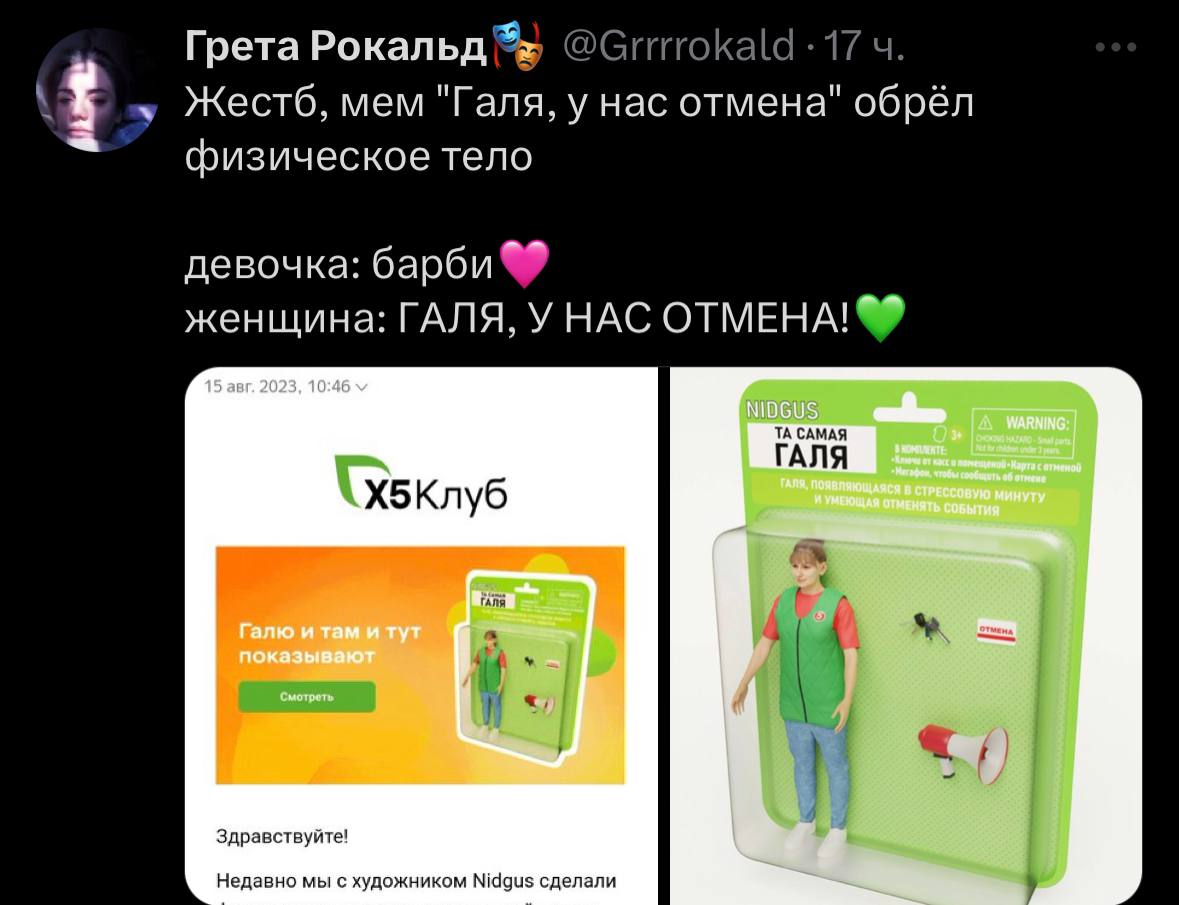Click the keys accessory in toy package
This screenshot has width=1179, height=905.
929,628
